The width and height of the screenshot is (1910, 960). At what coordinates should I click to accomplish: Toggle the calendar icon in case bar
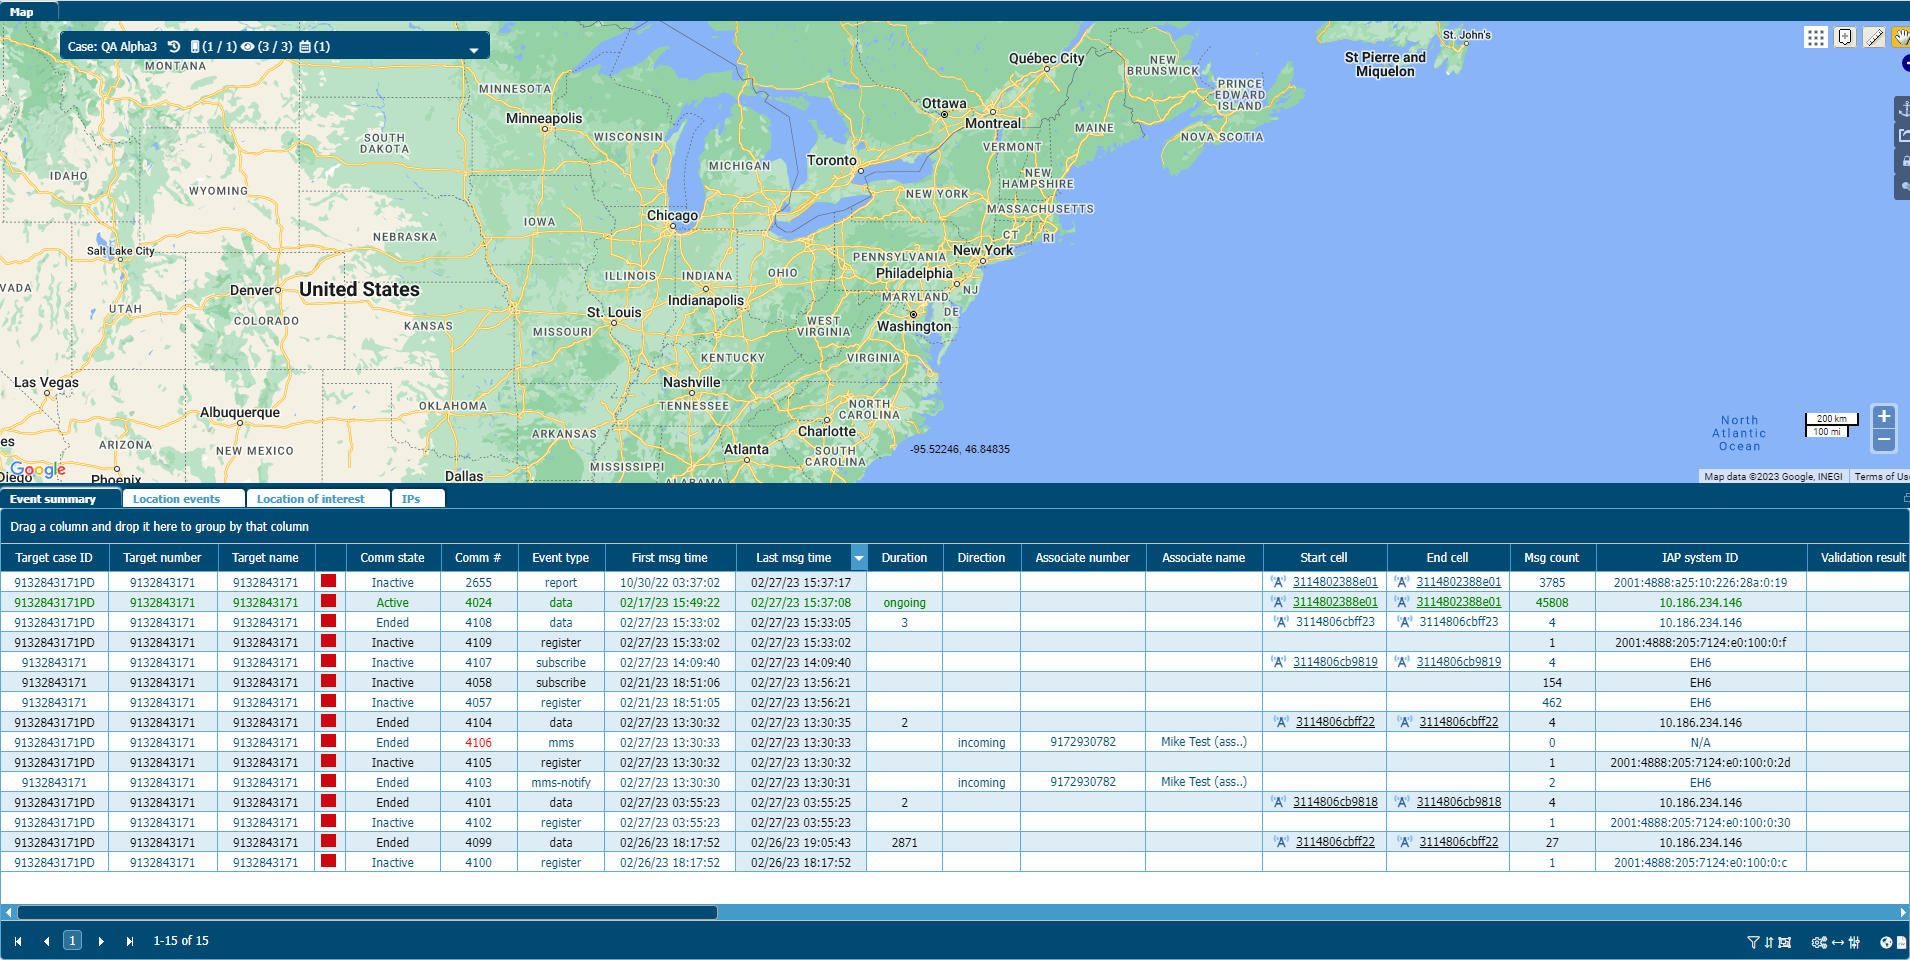point(305,46)
